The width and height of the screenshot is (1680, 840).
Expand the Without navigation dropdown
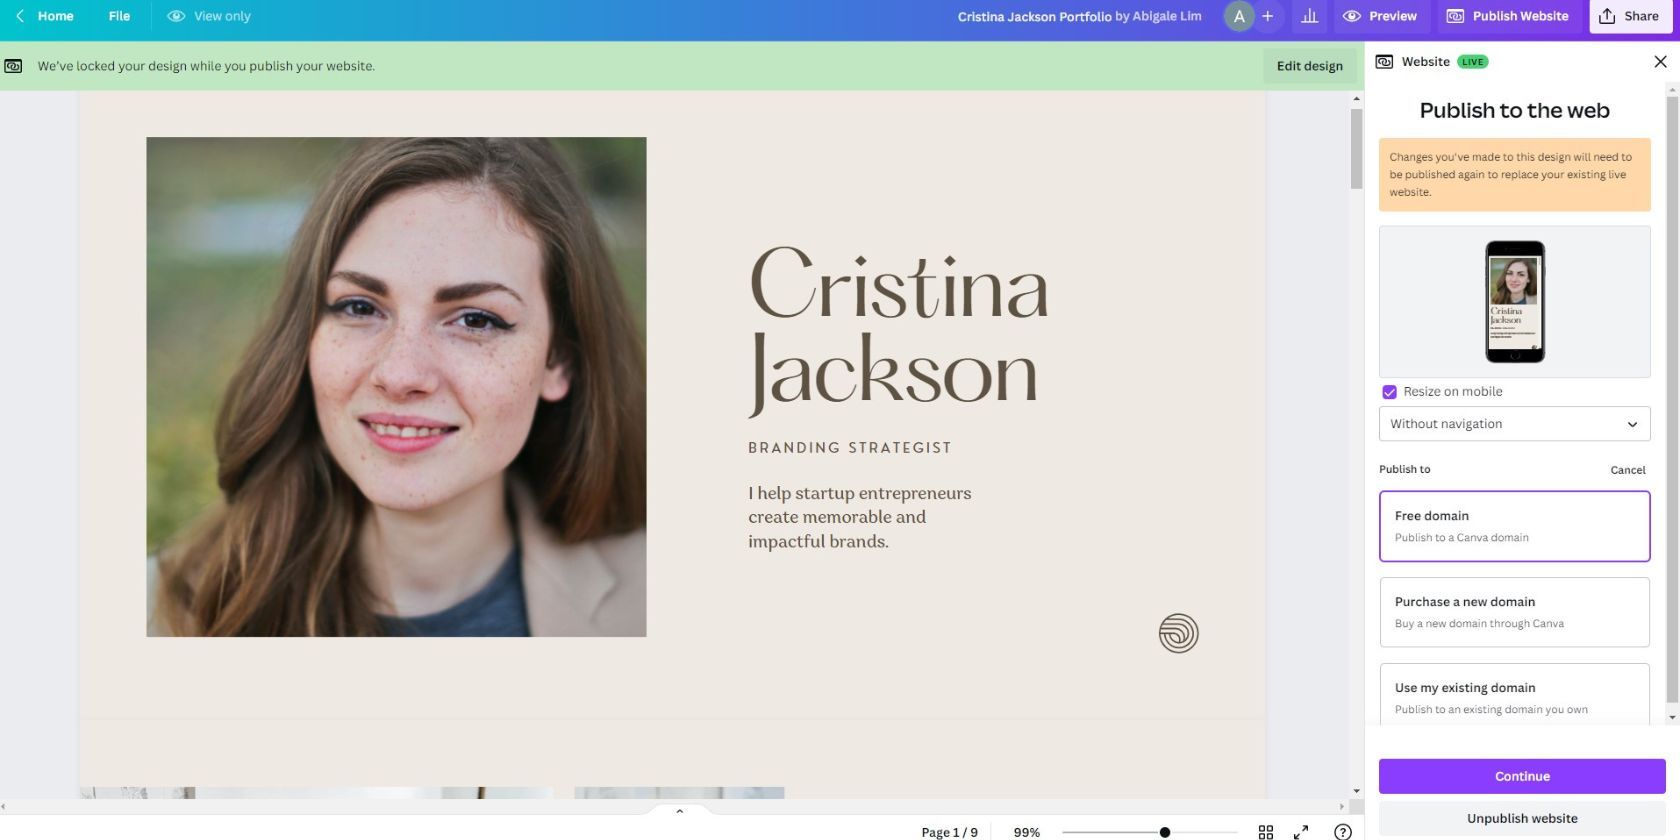1514,424
